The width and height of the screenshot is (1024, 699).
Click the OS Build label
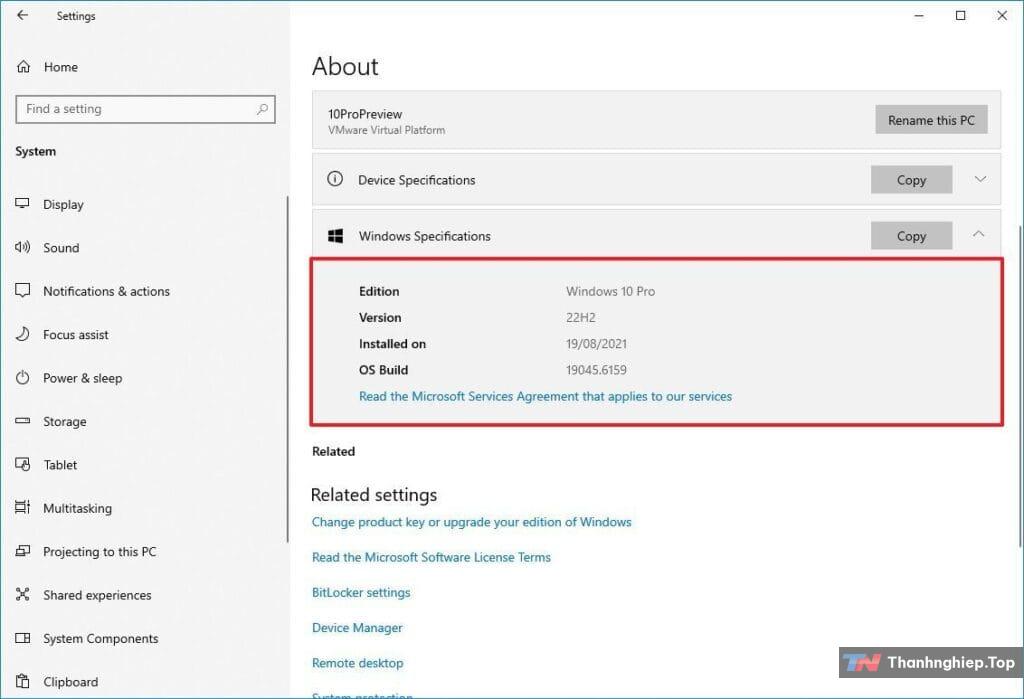[383, 370]
